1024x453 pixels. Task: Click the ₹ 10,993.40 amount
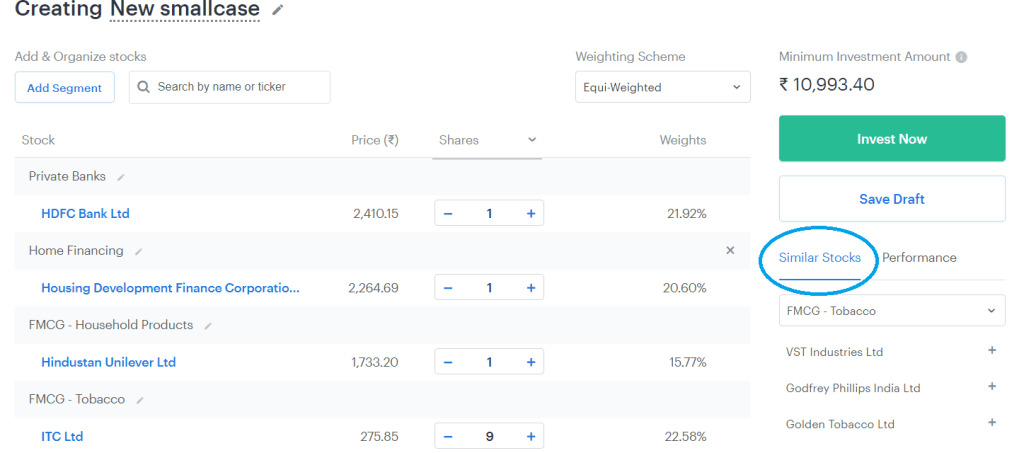point(827,85)
